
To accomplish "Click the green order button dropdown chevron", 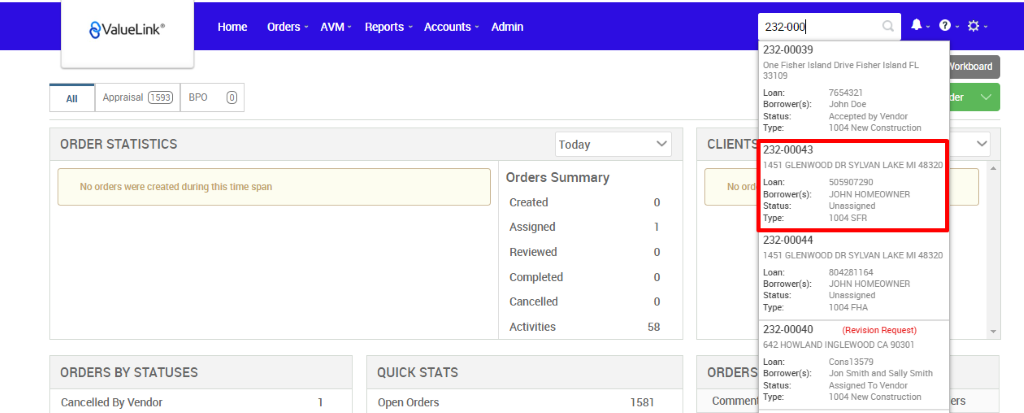I will point(986,97).
